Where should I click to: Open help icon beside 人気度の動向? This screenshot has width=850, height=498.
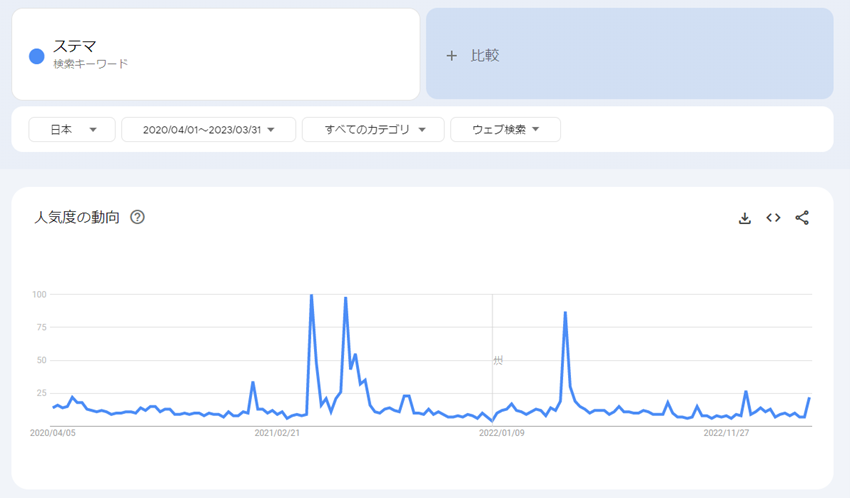(138, 217)
